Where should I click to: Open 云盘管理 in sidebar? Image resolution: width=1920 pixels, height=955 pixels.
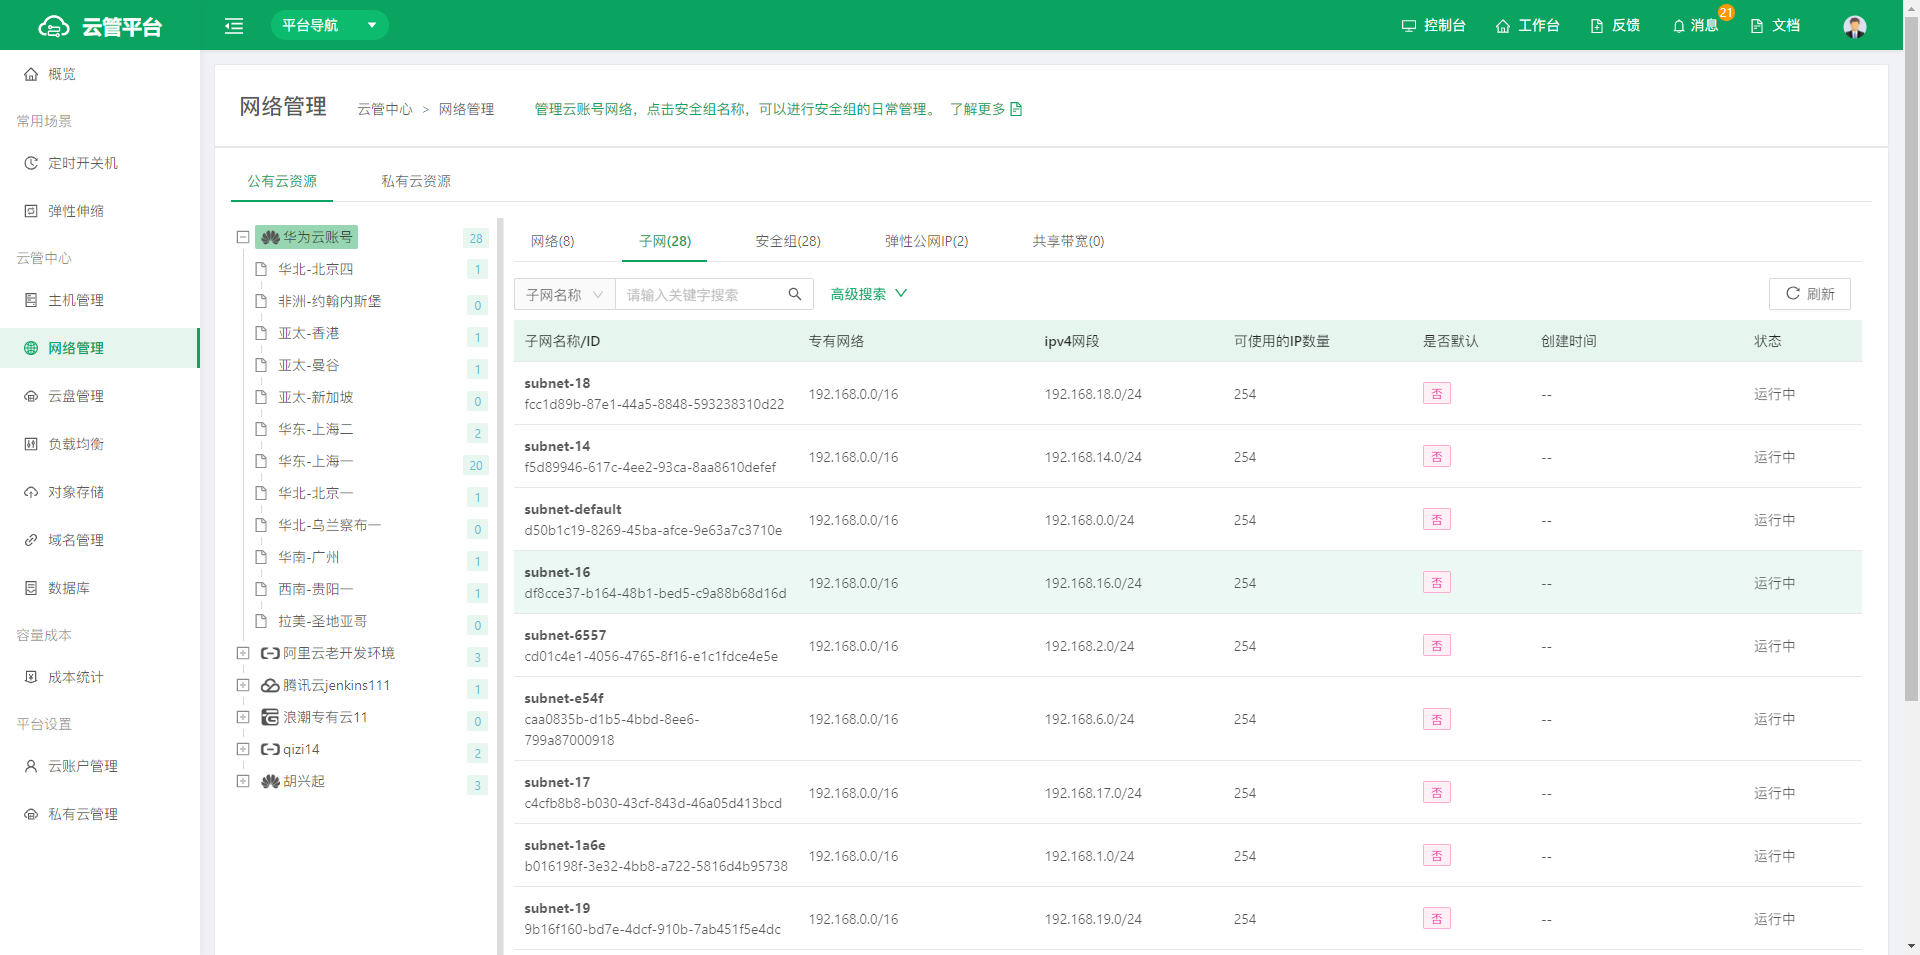click(x=100, y=396)
